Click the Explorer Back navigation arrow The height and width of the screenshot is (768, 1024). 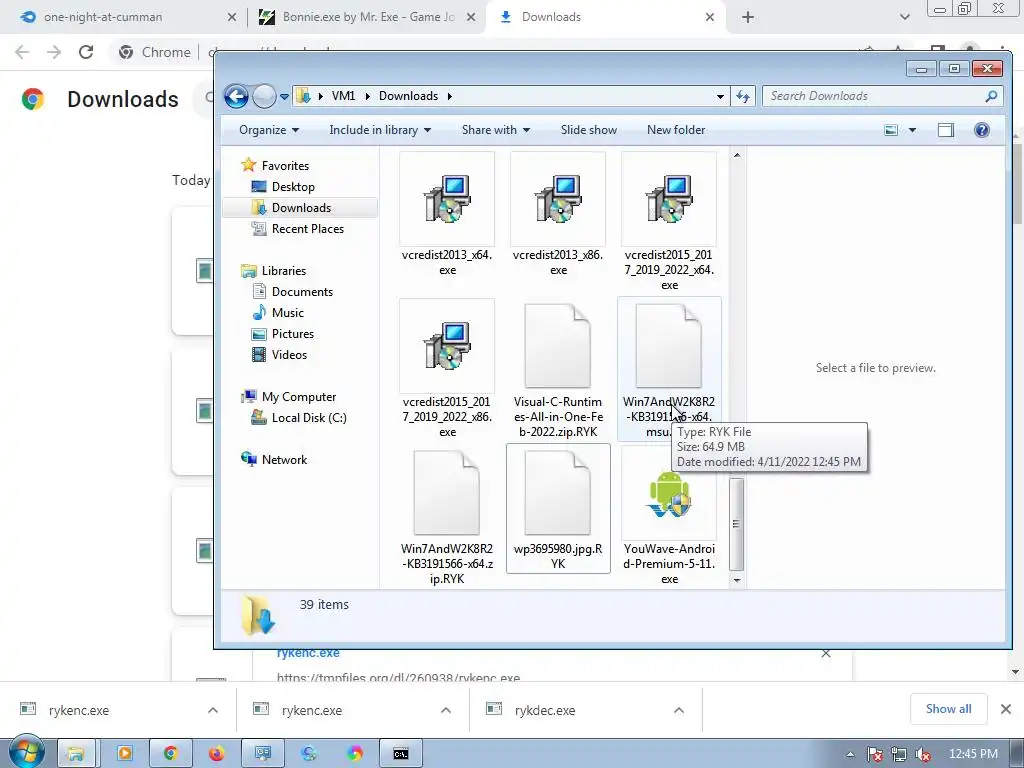click(236, 97)
